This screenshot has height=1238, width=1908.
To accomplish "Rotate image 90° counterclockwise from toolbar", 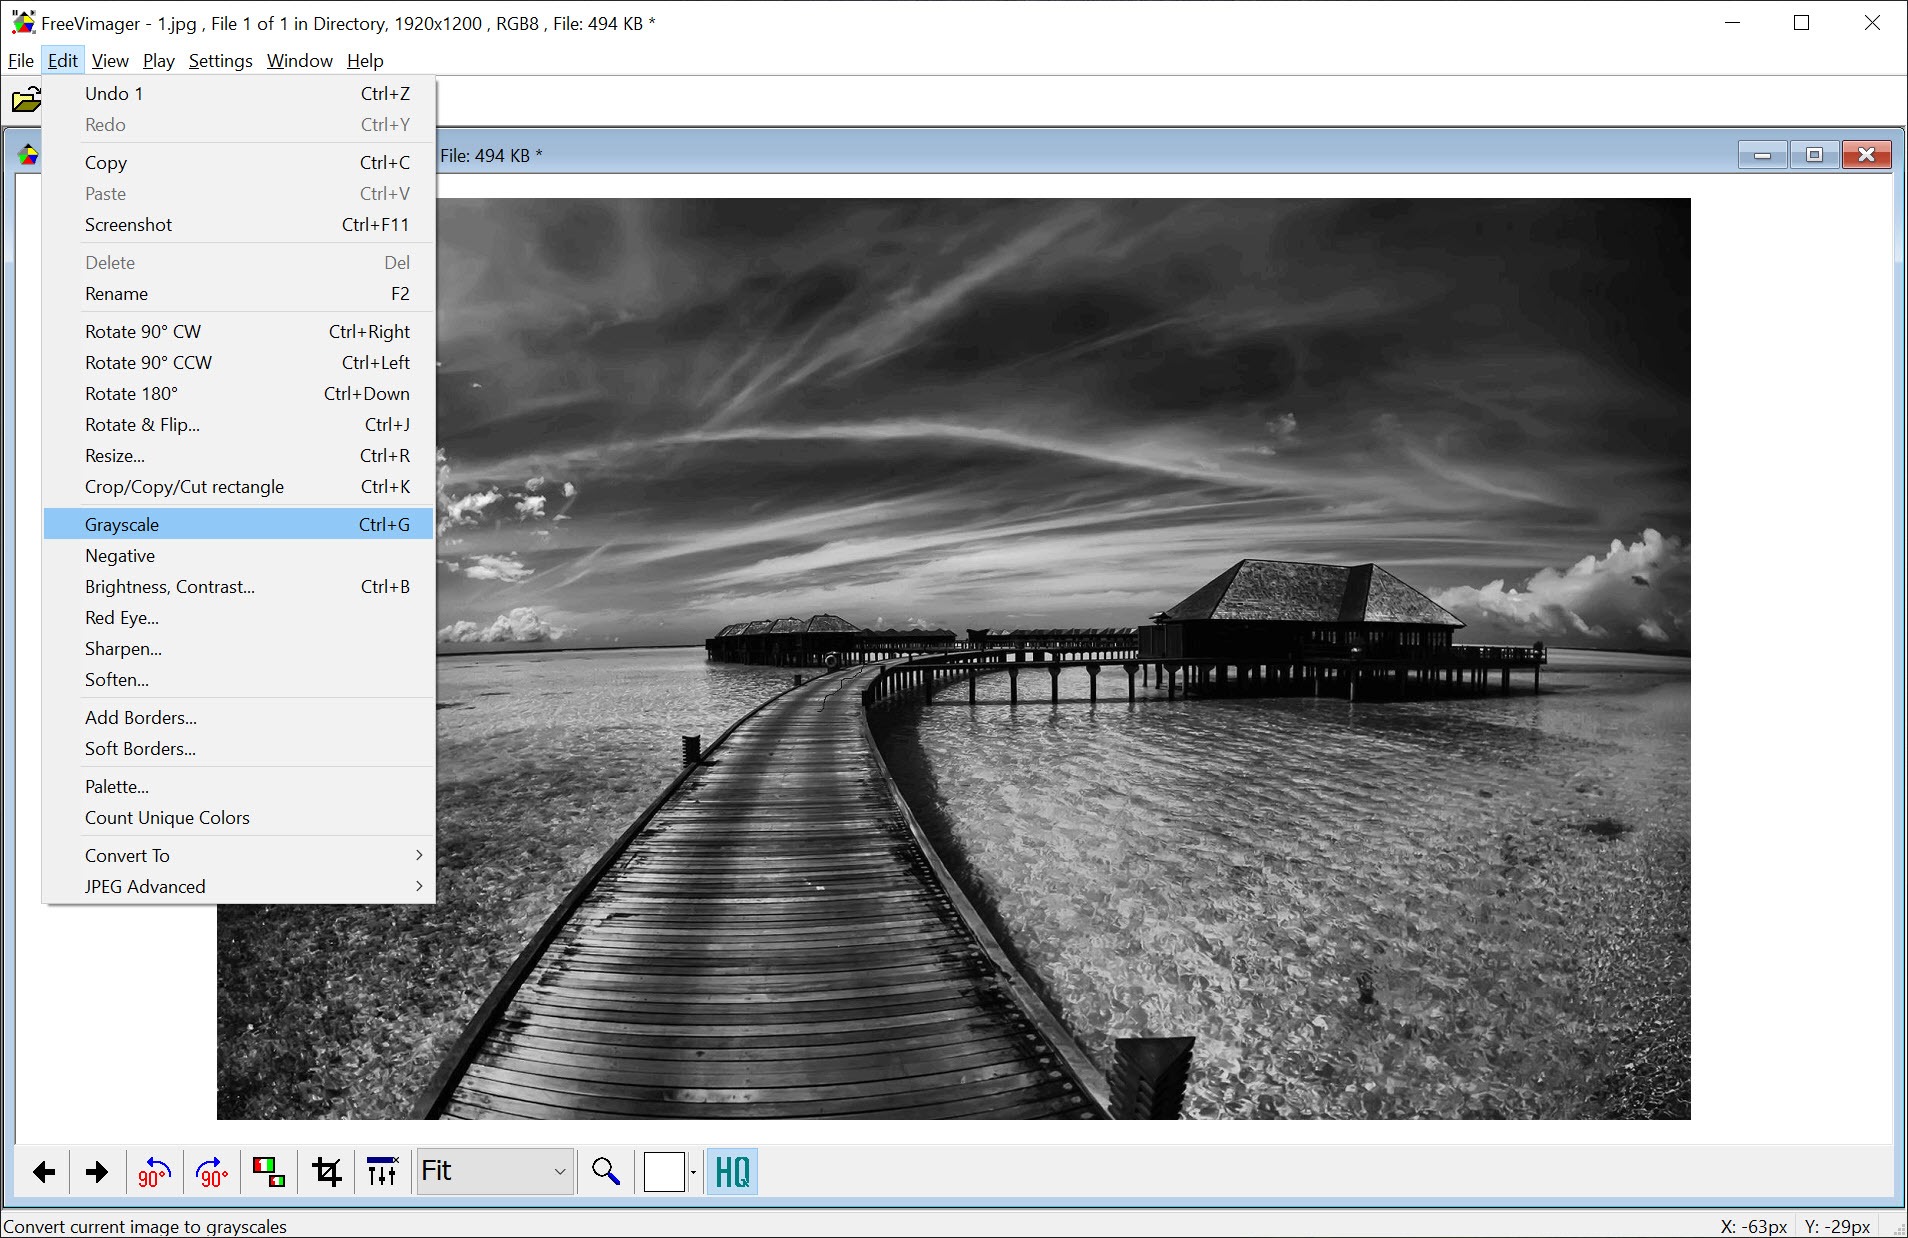I will [x=154, y=1172].
